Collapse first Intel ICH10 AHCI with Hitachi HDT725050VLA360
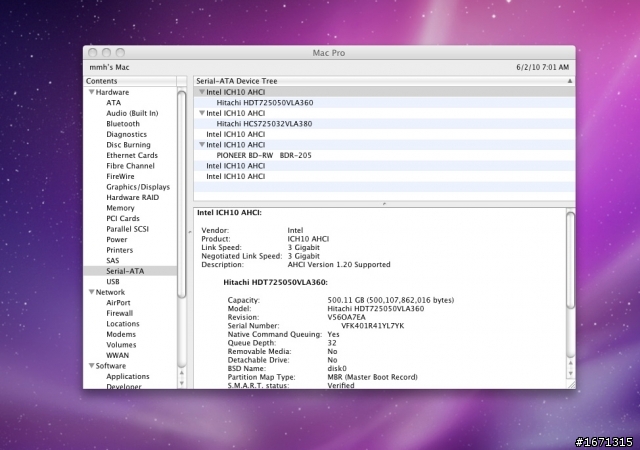The image size is (640, 450). pyautogui.click(x=202, y=92)
